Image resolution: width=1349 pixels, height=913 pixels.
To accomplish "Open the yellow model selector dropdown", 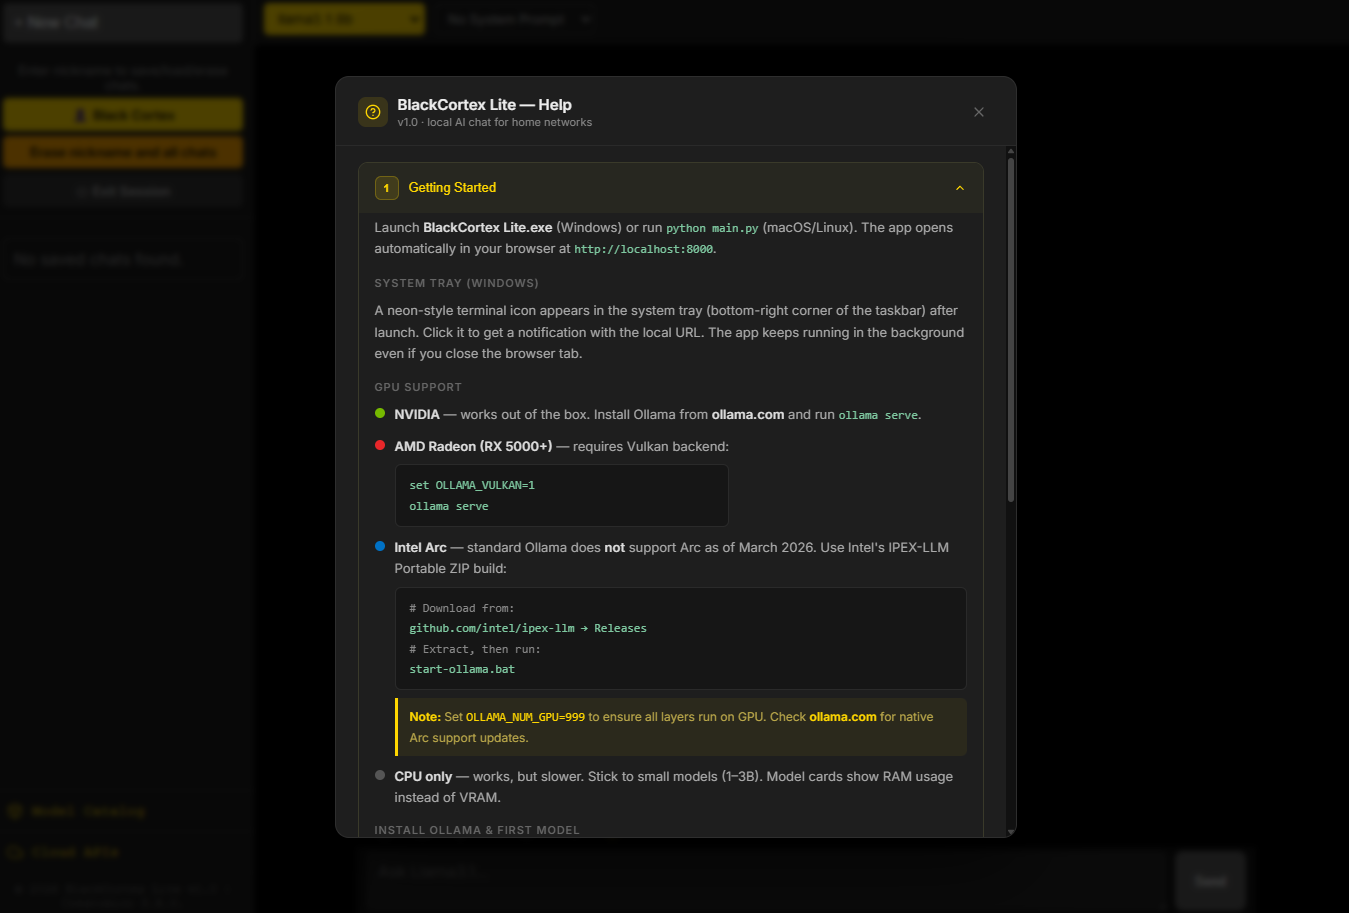I will [344, 19].
